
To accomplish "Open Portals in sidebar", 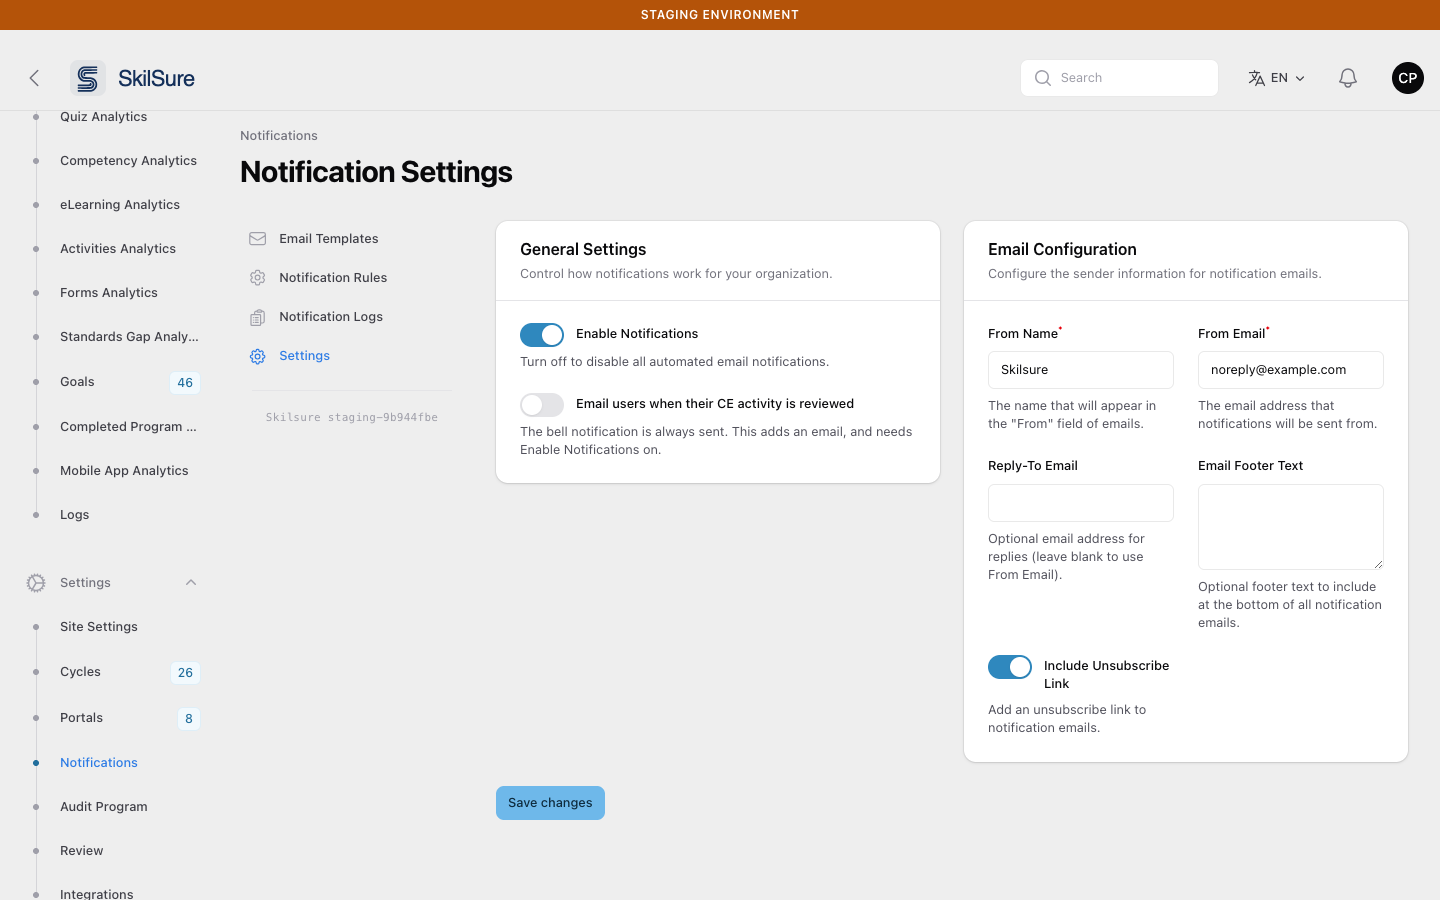I will click(x=82, y=718).
